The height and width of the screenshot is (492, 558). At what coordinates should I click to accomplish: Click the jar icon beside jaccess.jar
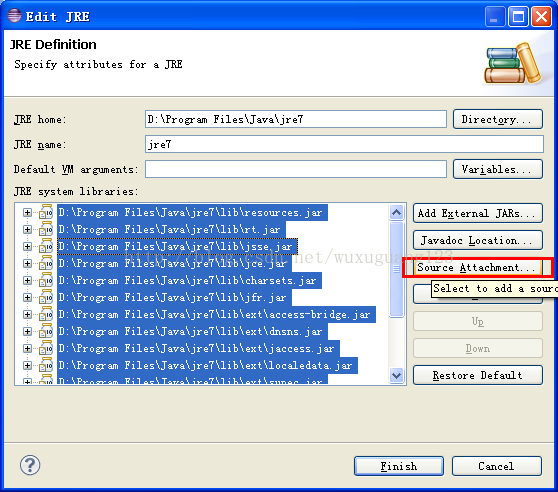tap(46, 348)
